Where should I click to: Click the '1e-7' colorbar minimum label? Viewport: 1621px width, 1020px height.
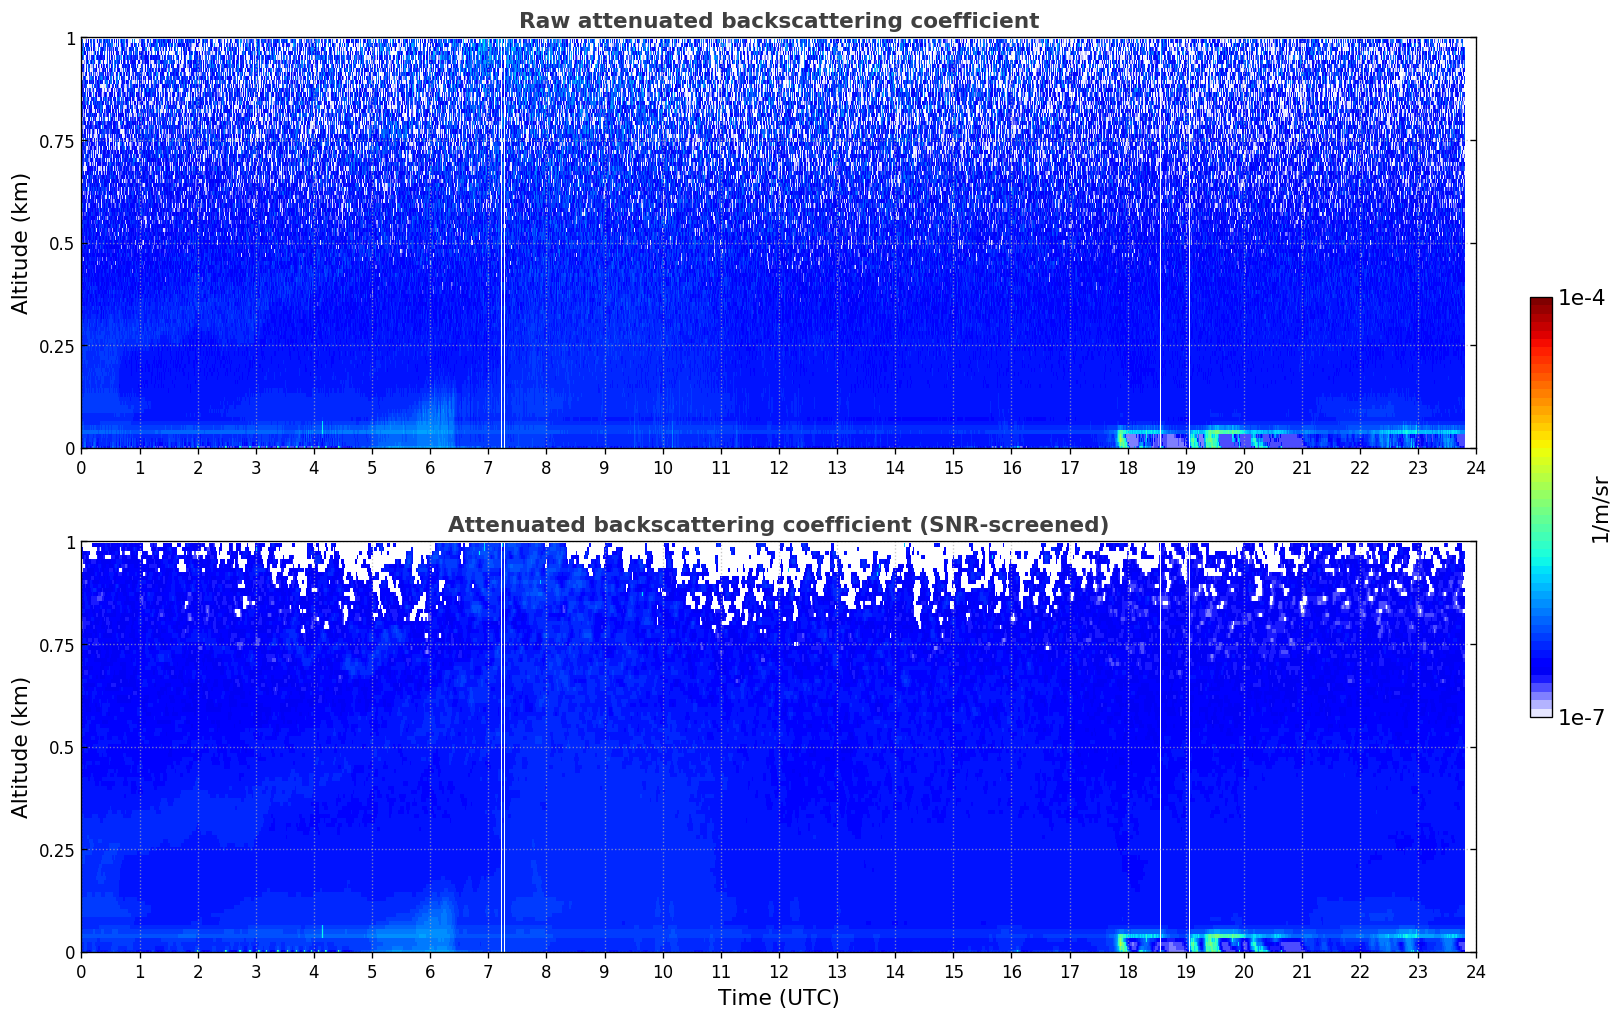(1581, 718)
